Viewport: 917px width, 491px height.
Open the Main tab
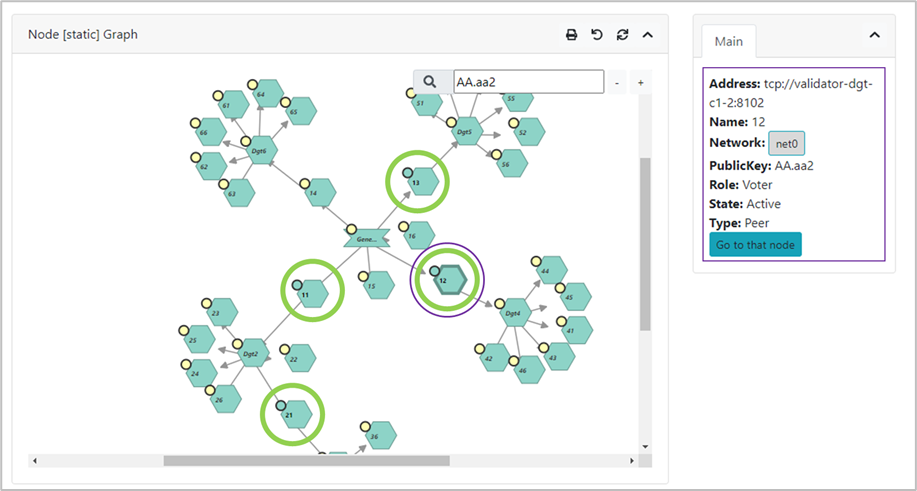(729, 42)
